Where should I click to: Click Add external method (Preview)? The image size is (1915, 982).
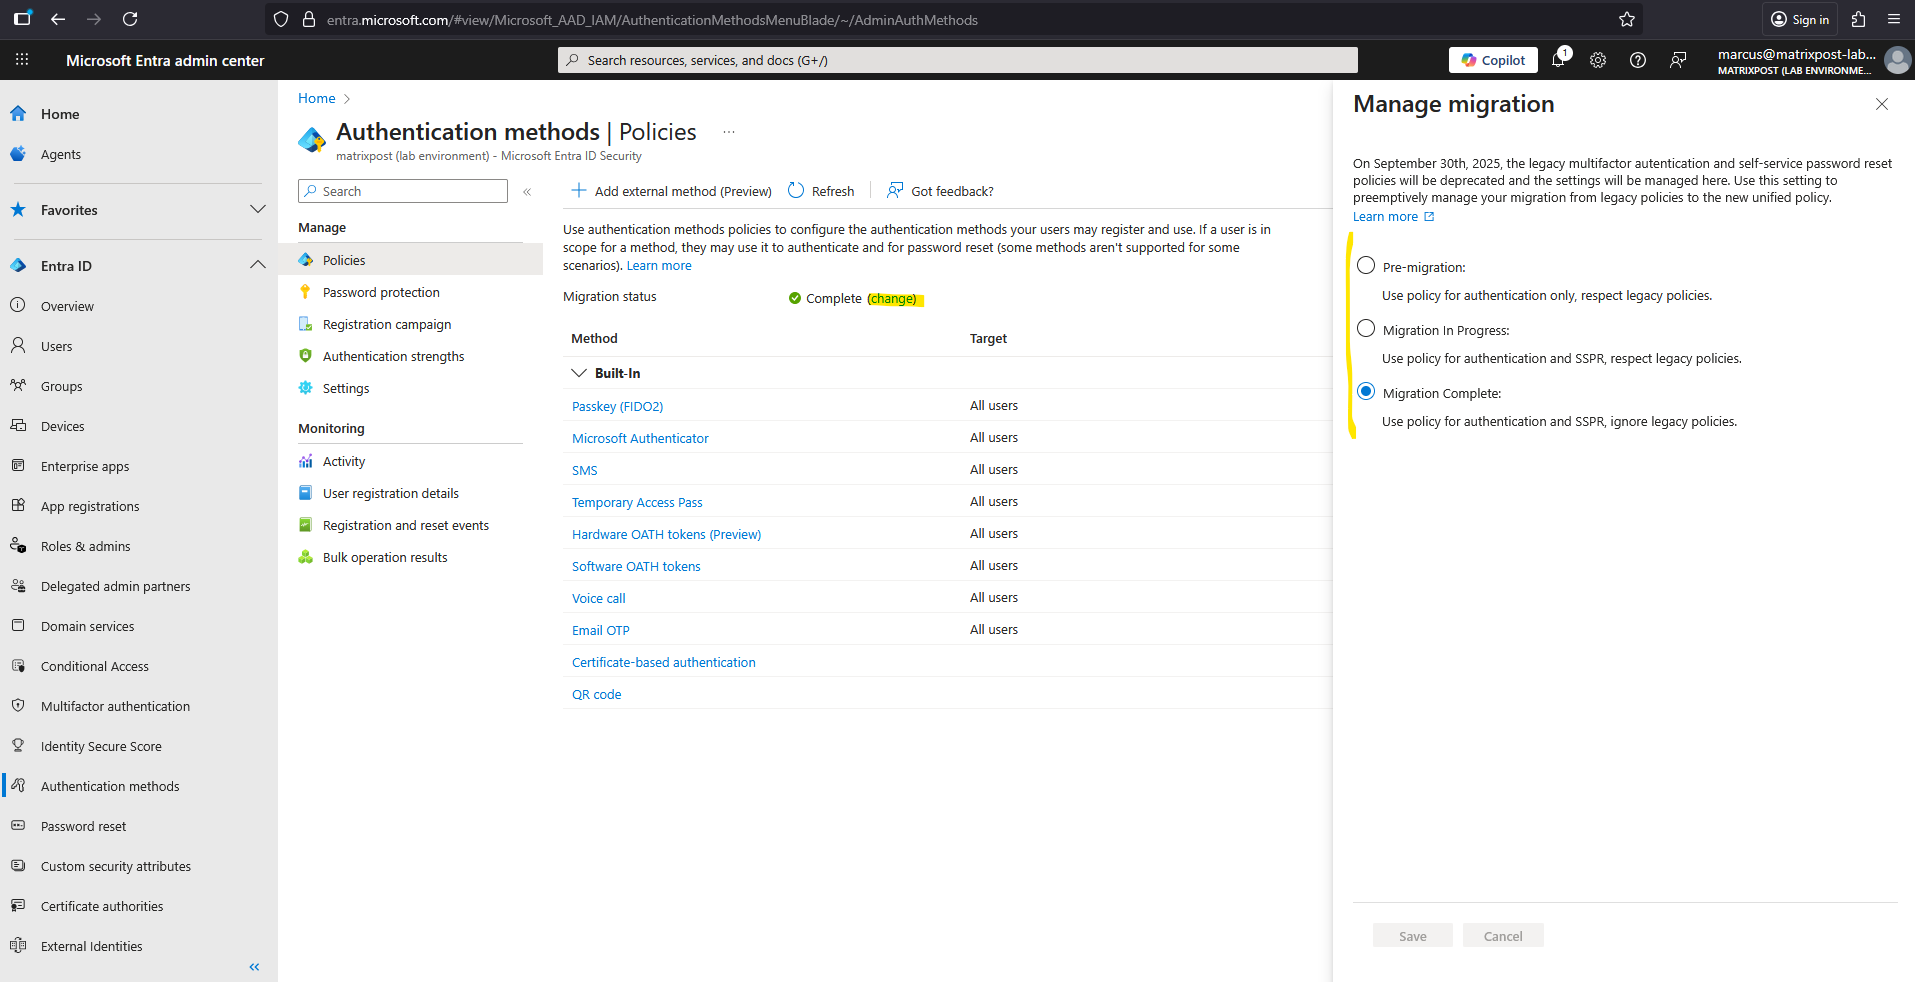[672, 191]
